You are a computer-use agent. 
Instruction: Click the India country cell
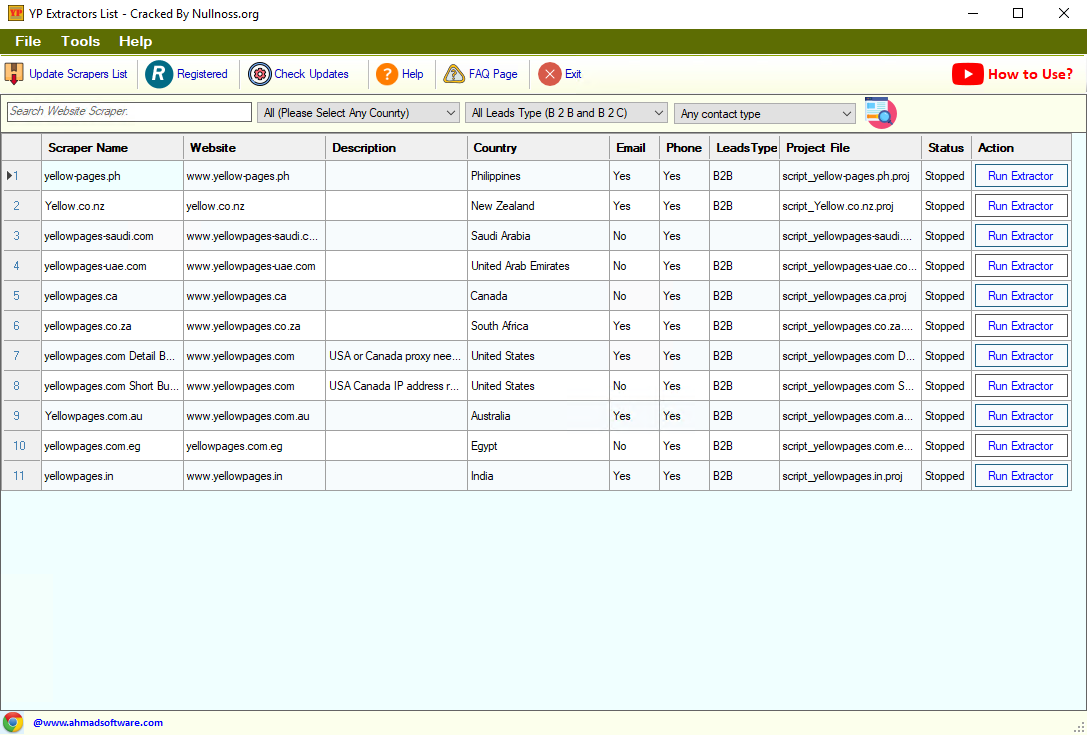(x=539, y=476)
